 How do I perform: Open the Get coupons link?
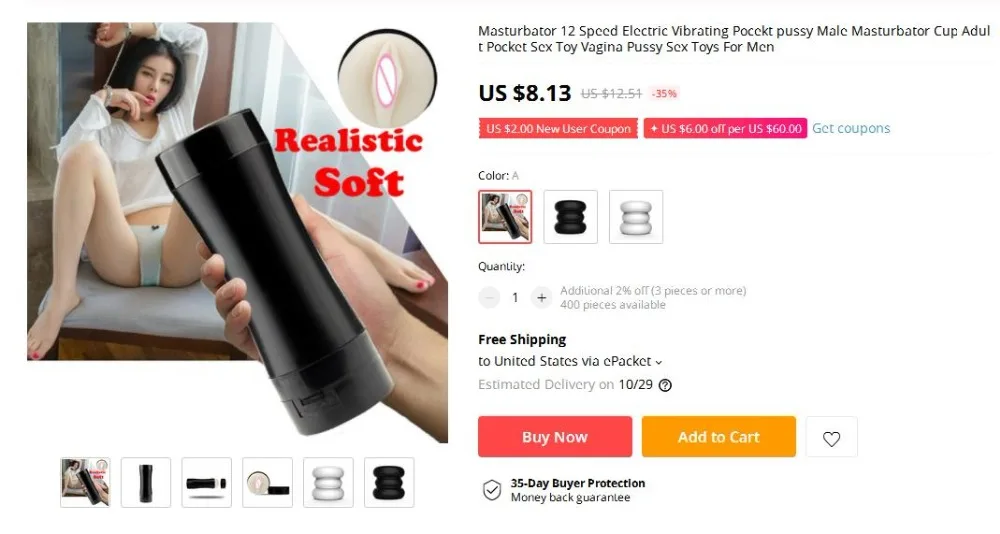[x=851, y=128]
